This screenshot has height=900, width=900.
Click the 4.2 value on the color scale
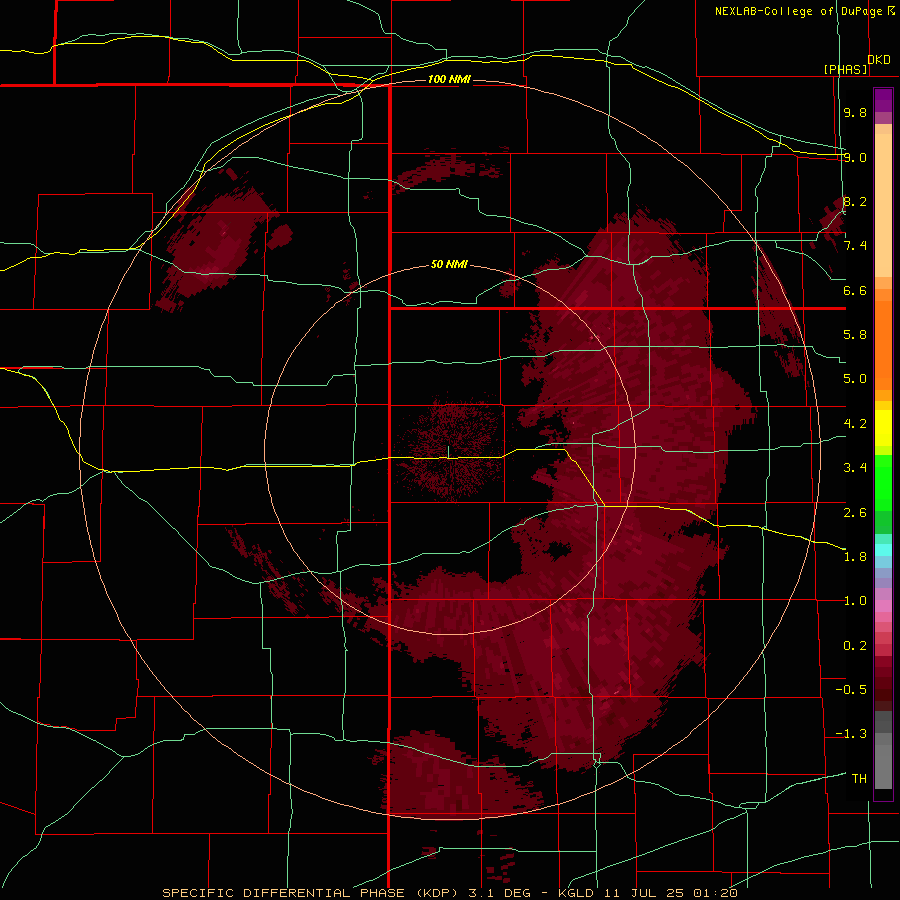click(x=855, y=424)
